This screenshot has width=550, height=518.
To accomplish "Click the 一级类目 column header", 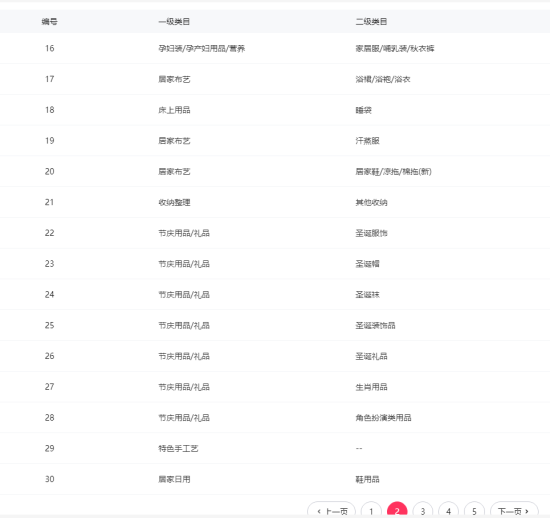I will click(x=174, y=22).
